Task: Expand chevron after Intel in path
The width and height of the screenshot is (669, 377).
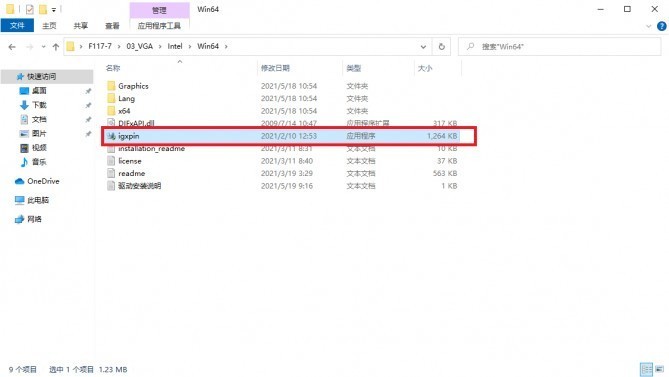Action: tap(190, 46)
